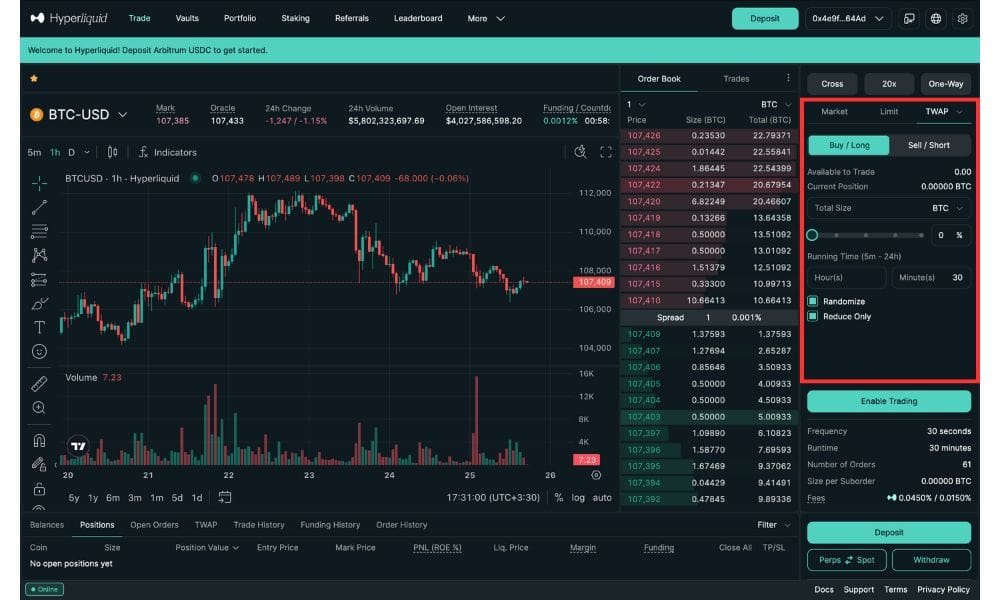This screenshot has height=600, width=1000.
Task: Select the Text annotation tool
Action: coord(39,327)
